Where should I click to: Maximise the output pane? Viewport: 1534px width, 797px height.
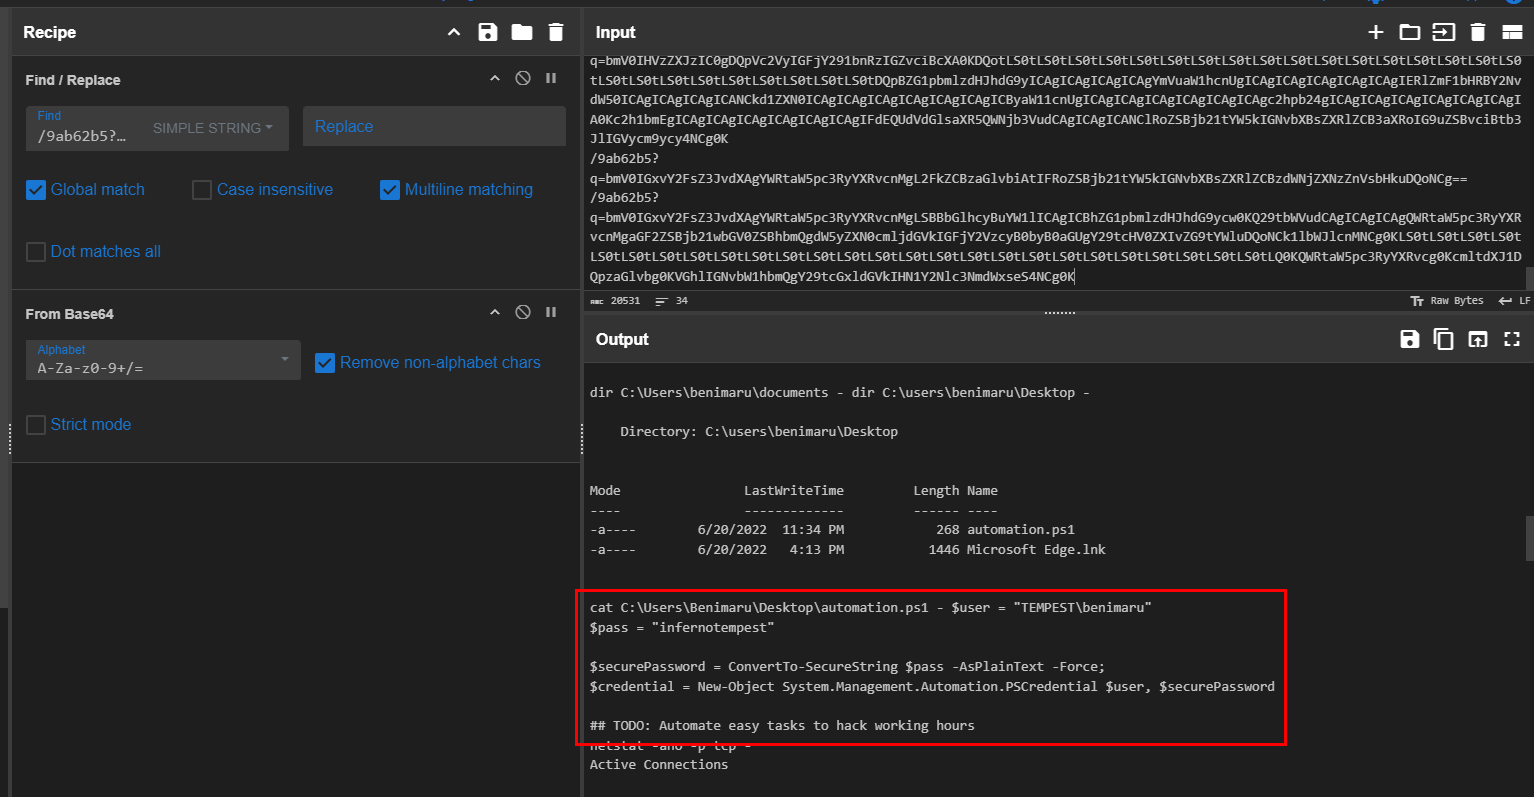click(x=1511, y=339)
